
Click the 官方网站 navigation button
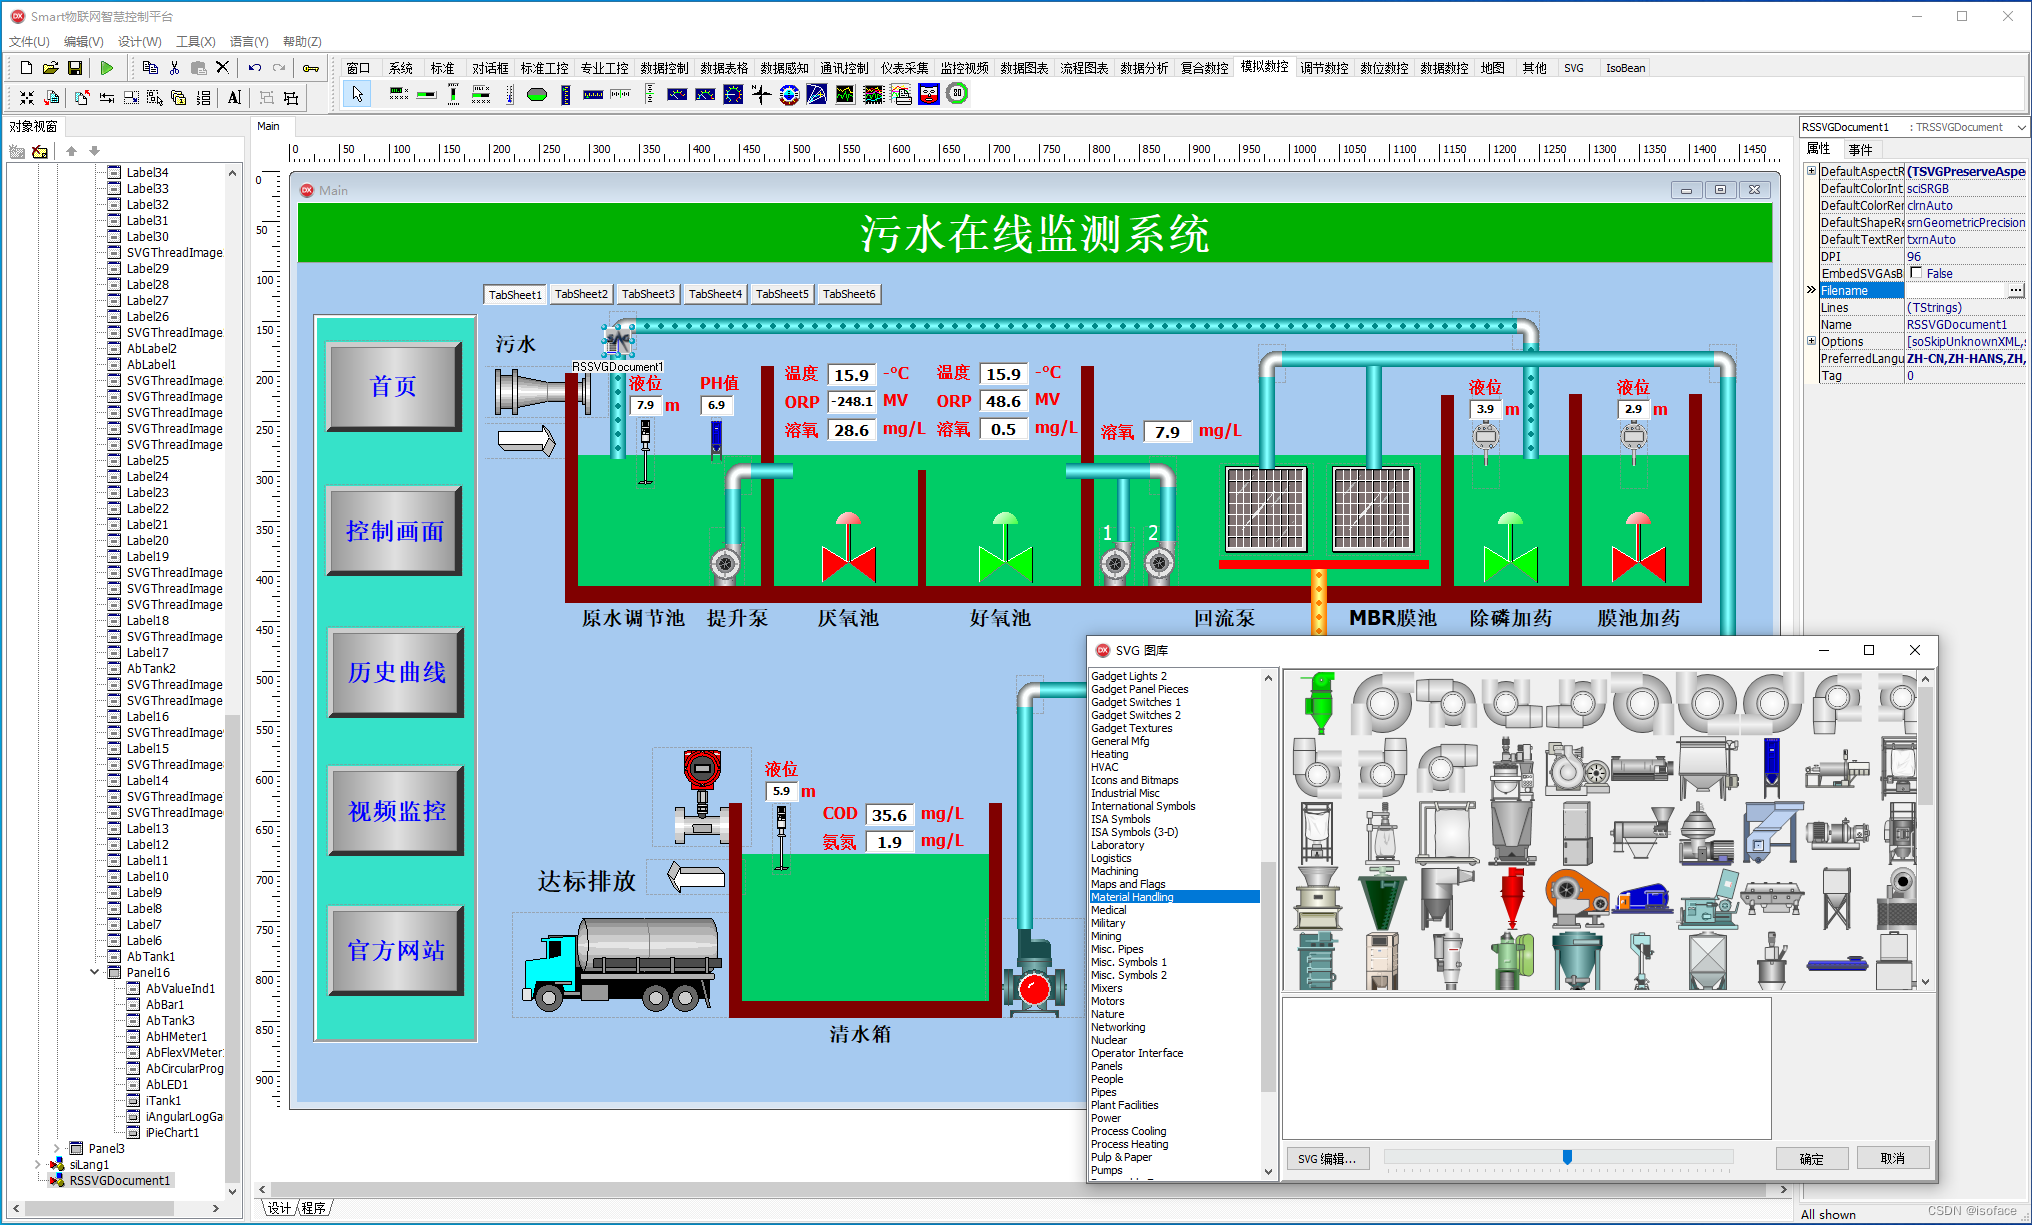coord(396,950)
